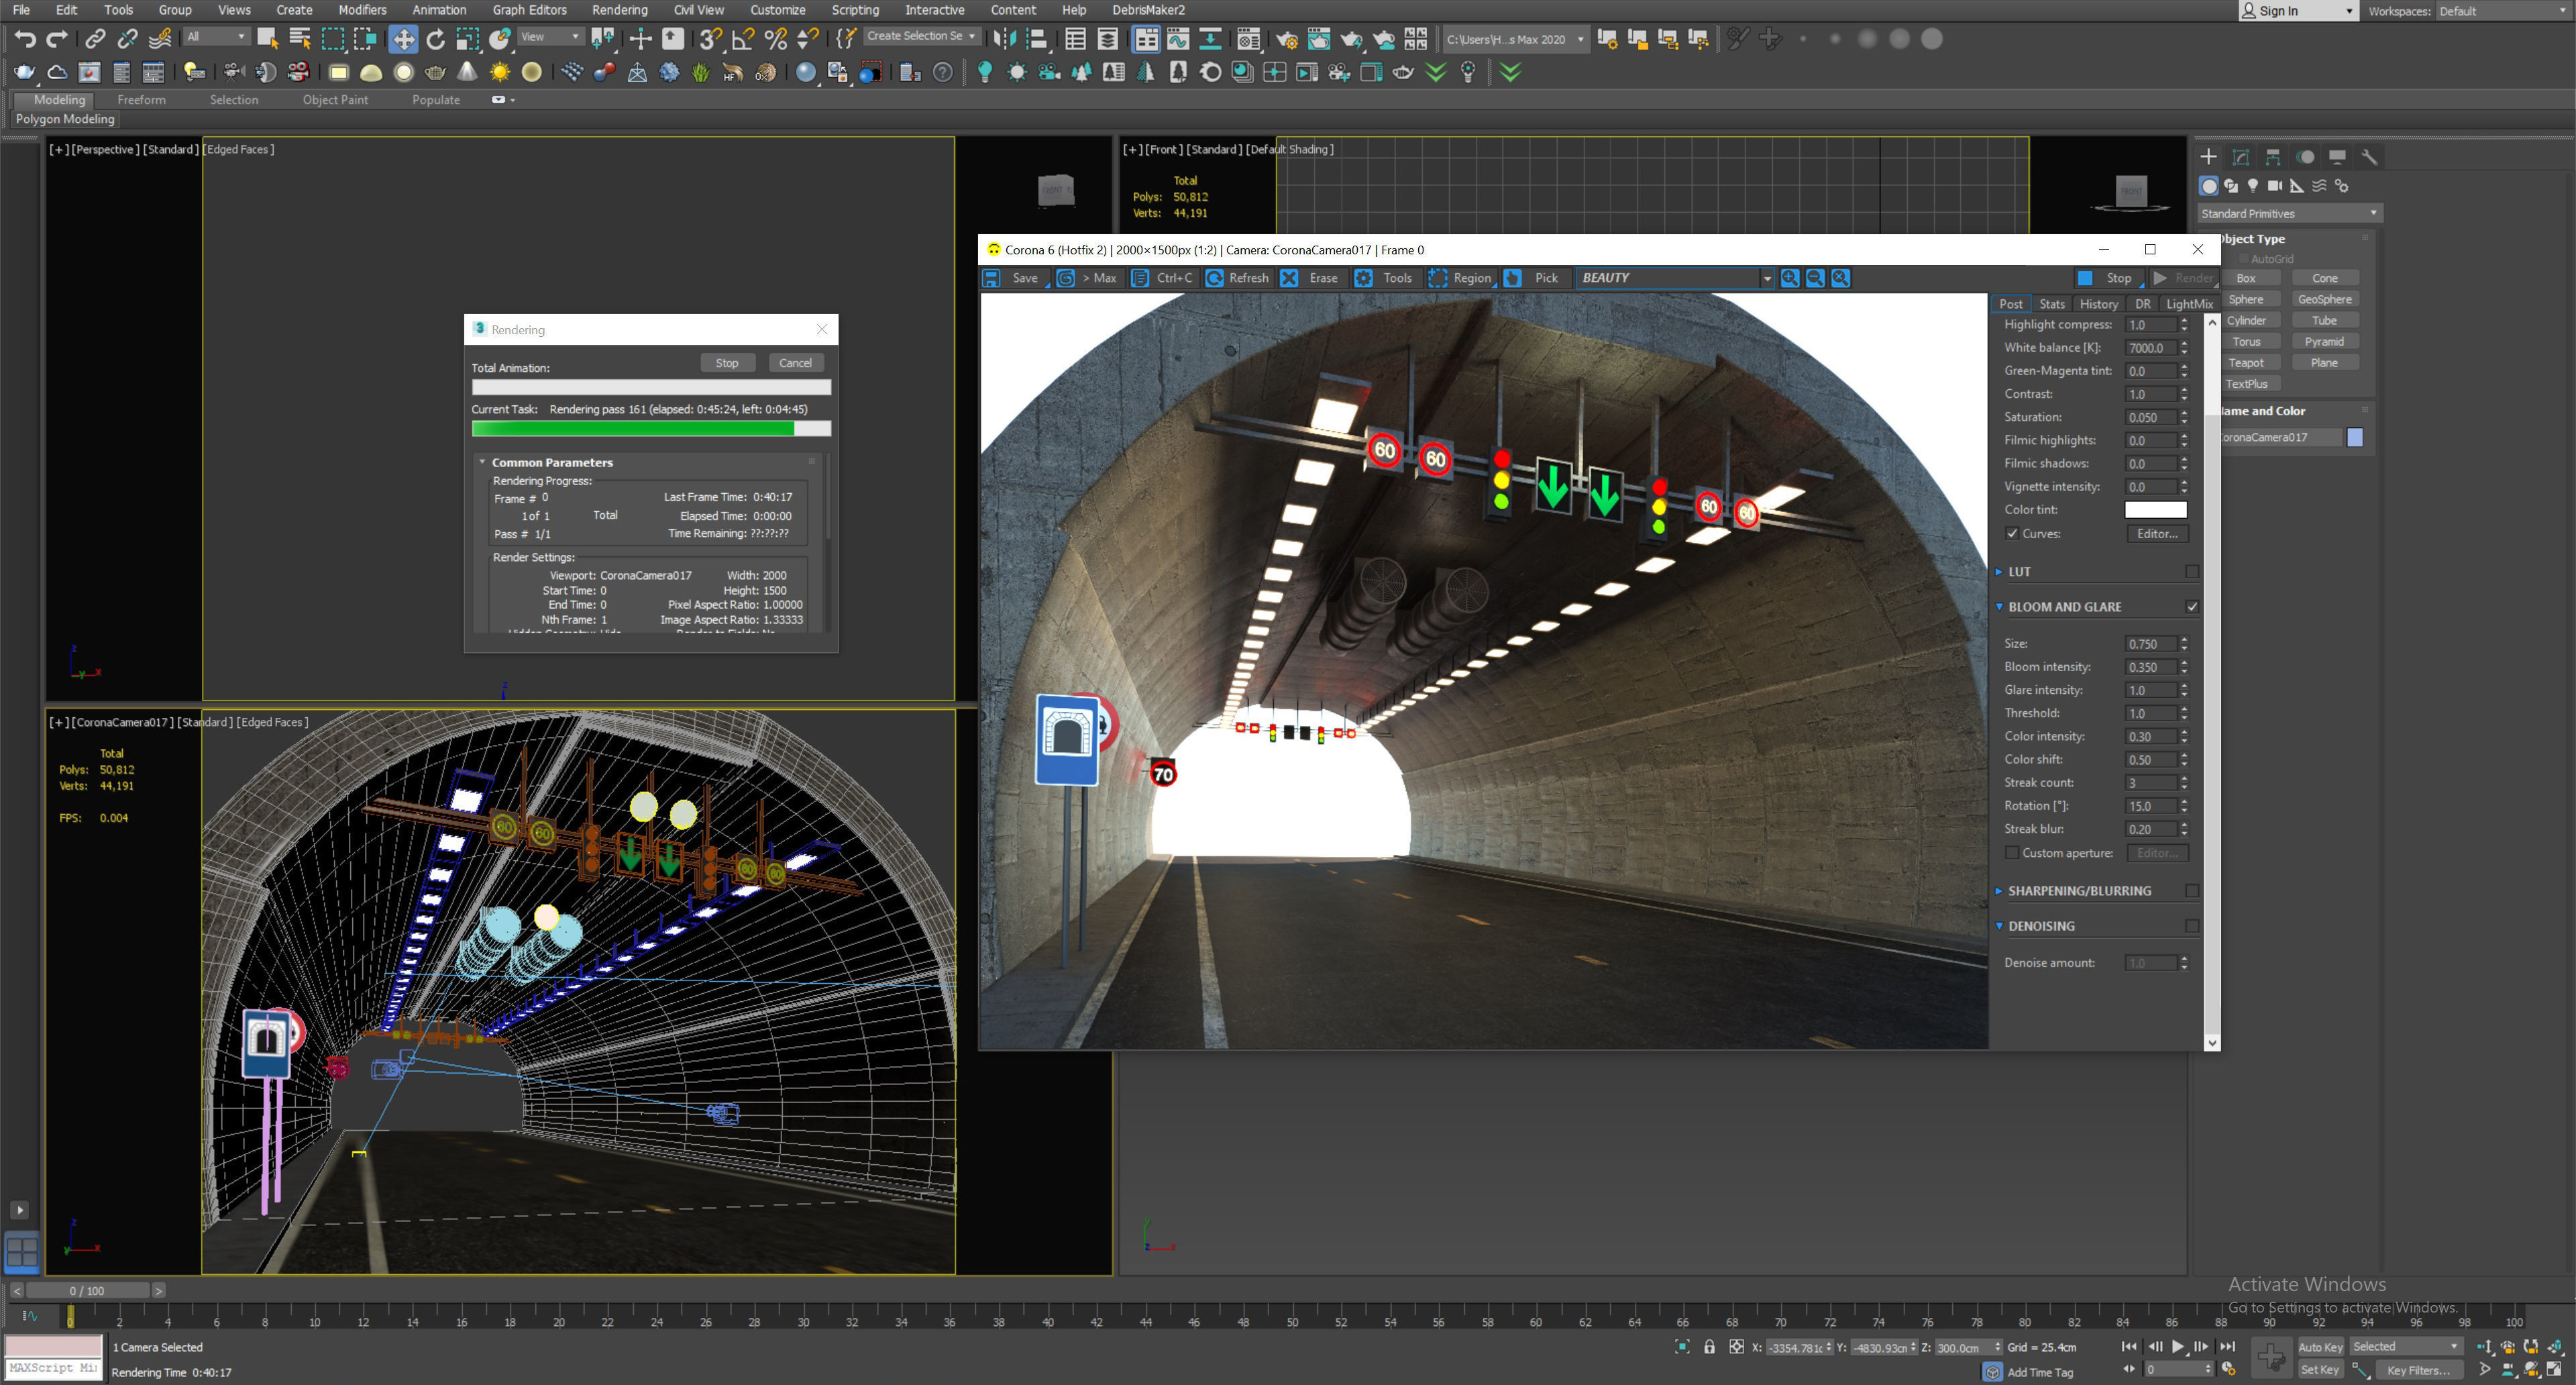2576x1385 pixels.
Task: Go to the end frame
Action: point(2228,1347)
